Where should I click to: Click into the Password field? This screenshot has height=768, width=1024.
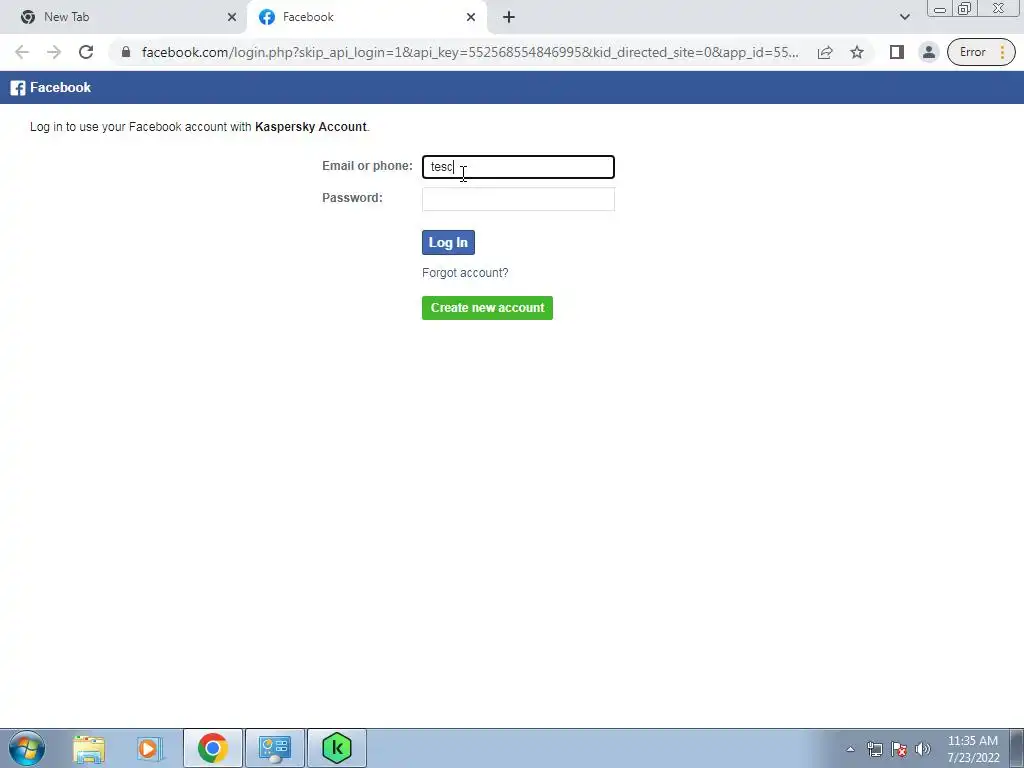point(518,199)
